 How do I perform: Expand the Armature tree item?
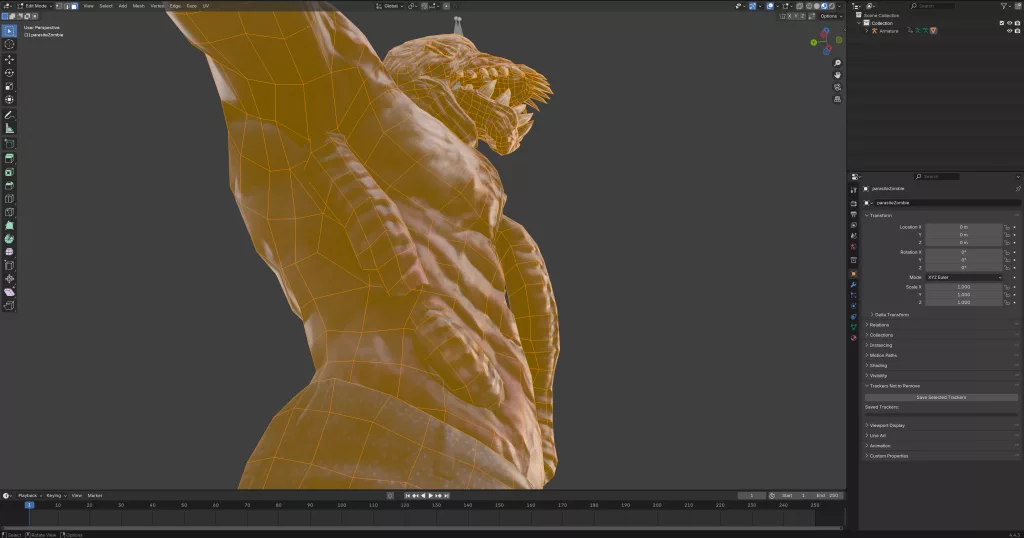866,31
